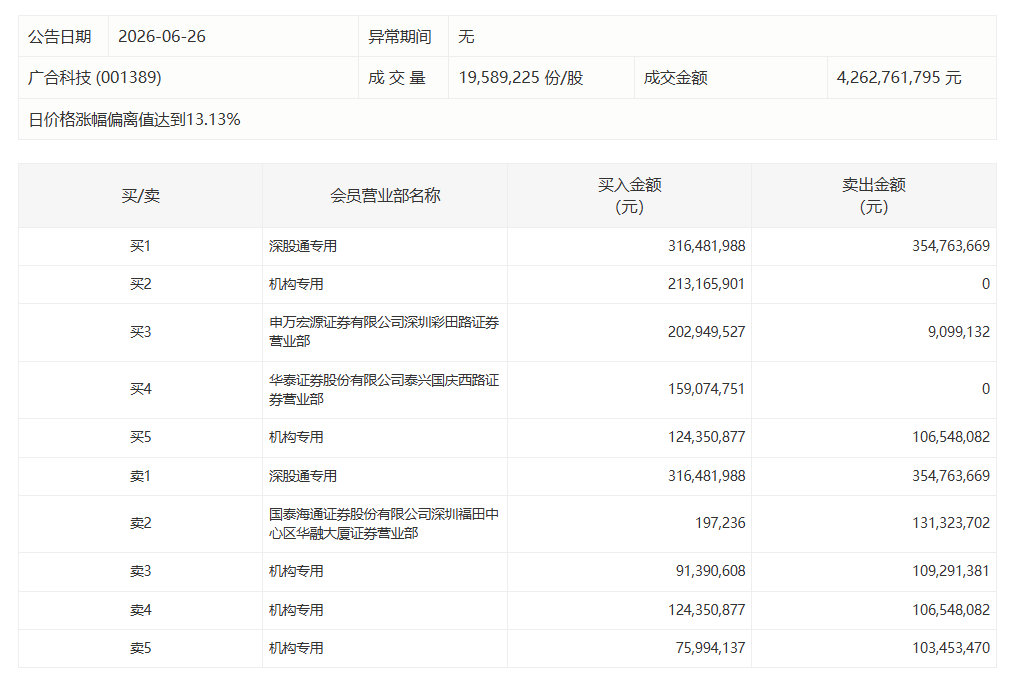Click the 买3 row label
The image size is (1015, 690).
(x=140, y=333)
